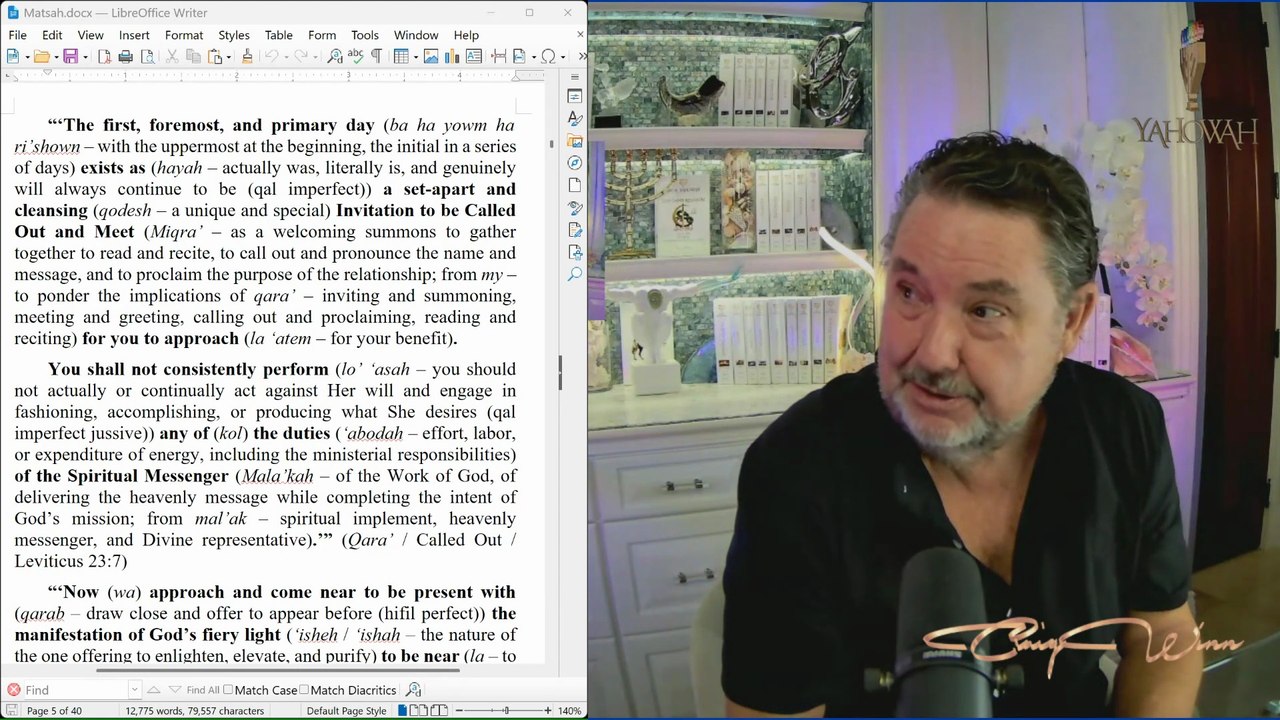Find the next match with down arrow
The height and width of the screenshot is (720, 1280).
(x=175, y=690)
